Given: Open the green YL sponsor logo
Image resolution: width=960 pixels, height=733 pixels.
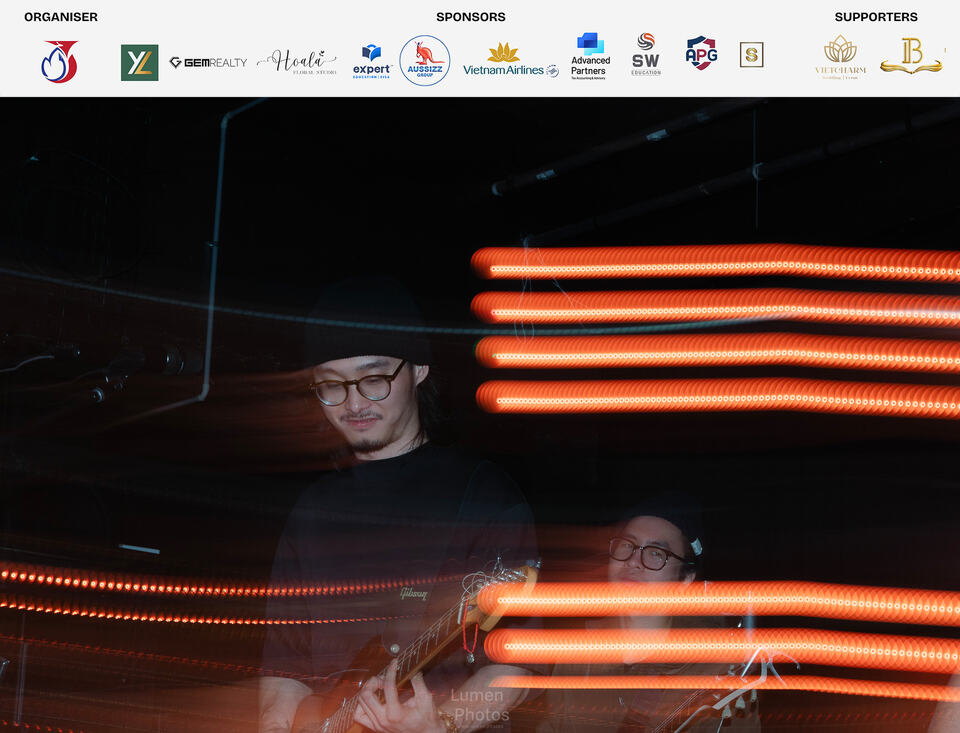Looking at the screenshot, I should click(140, 62).
